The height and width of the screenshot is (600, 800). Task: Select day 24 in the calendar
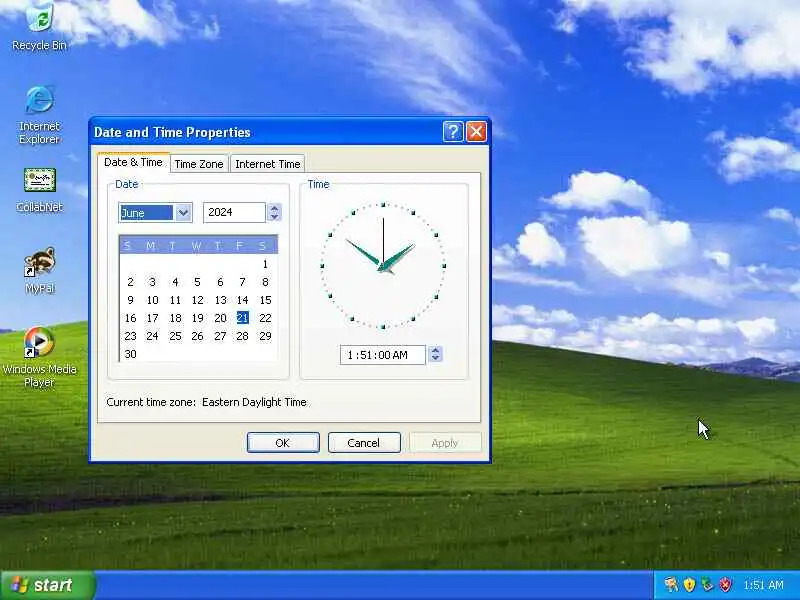click(x=153, y=336)
